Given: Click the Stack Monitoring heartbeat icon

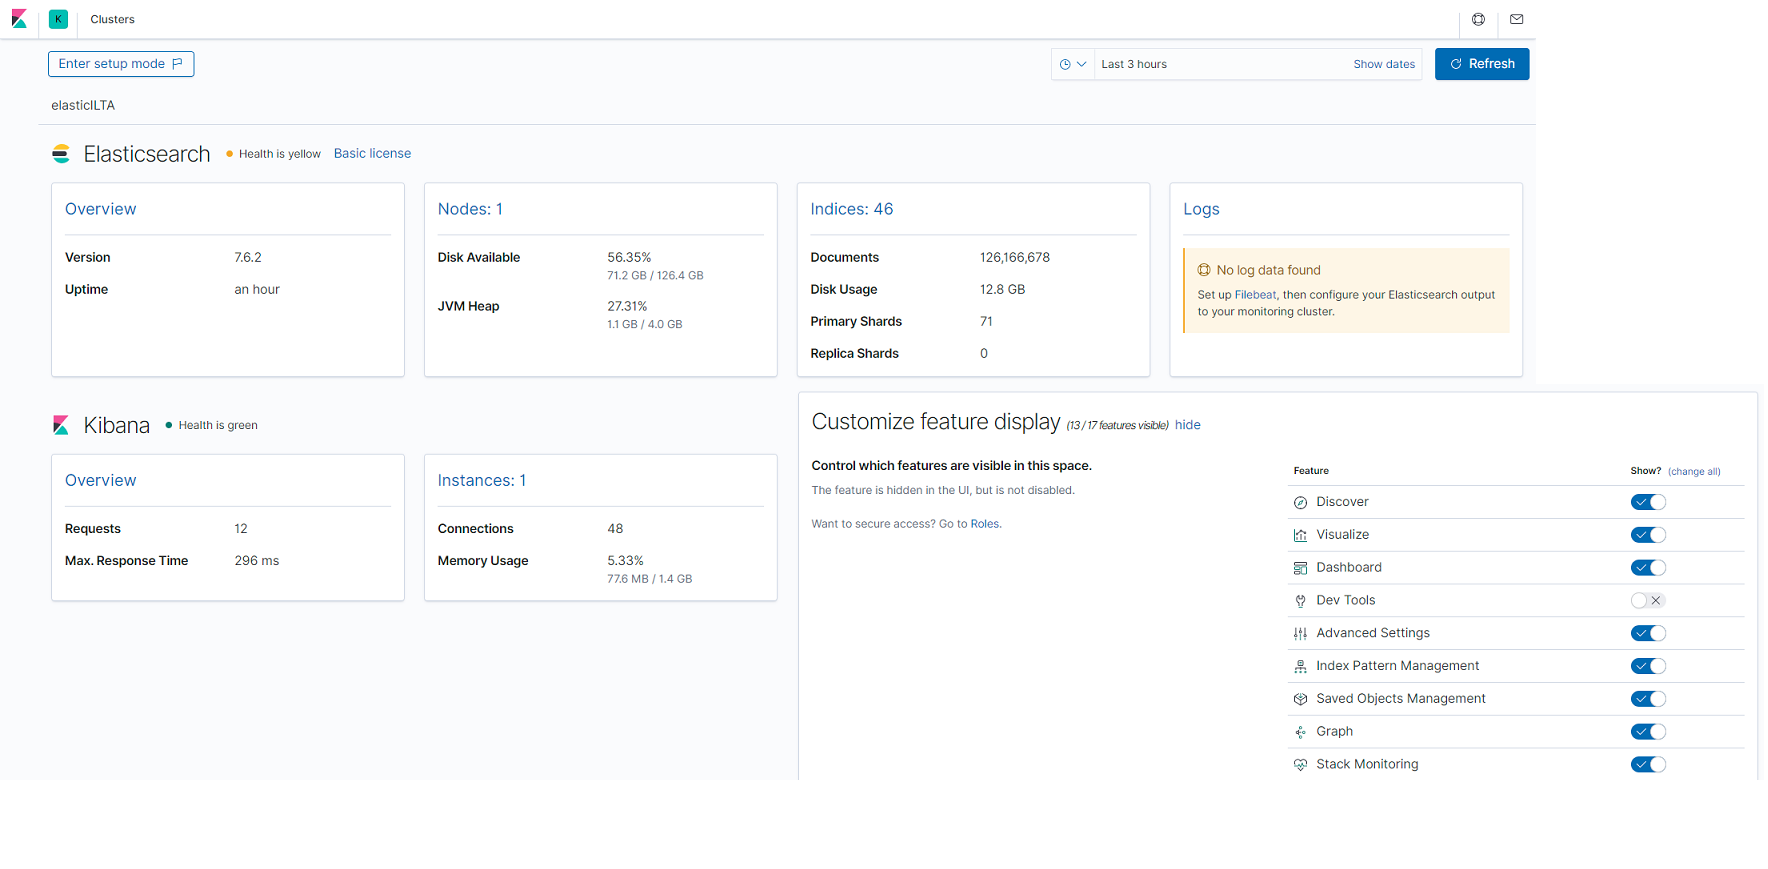Looking at the screenshot, I should (1300, 765).
